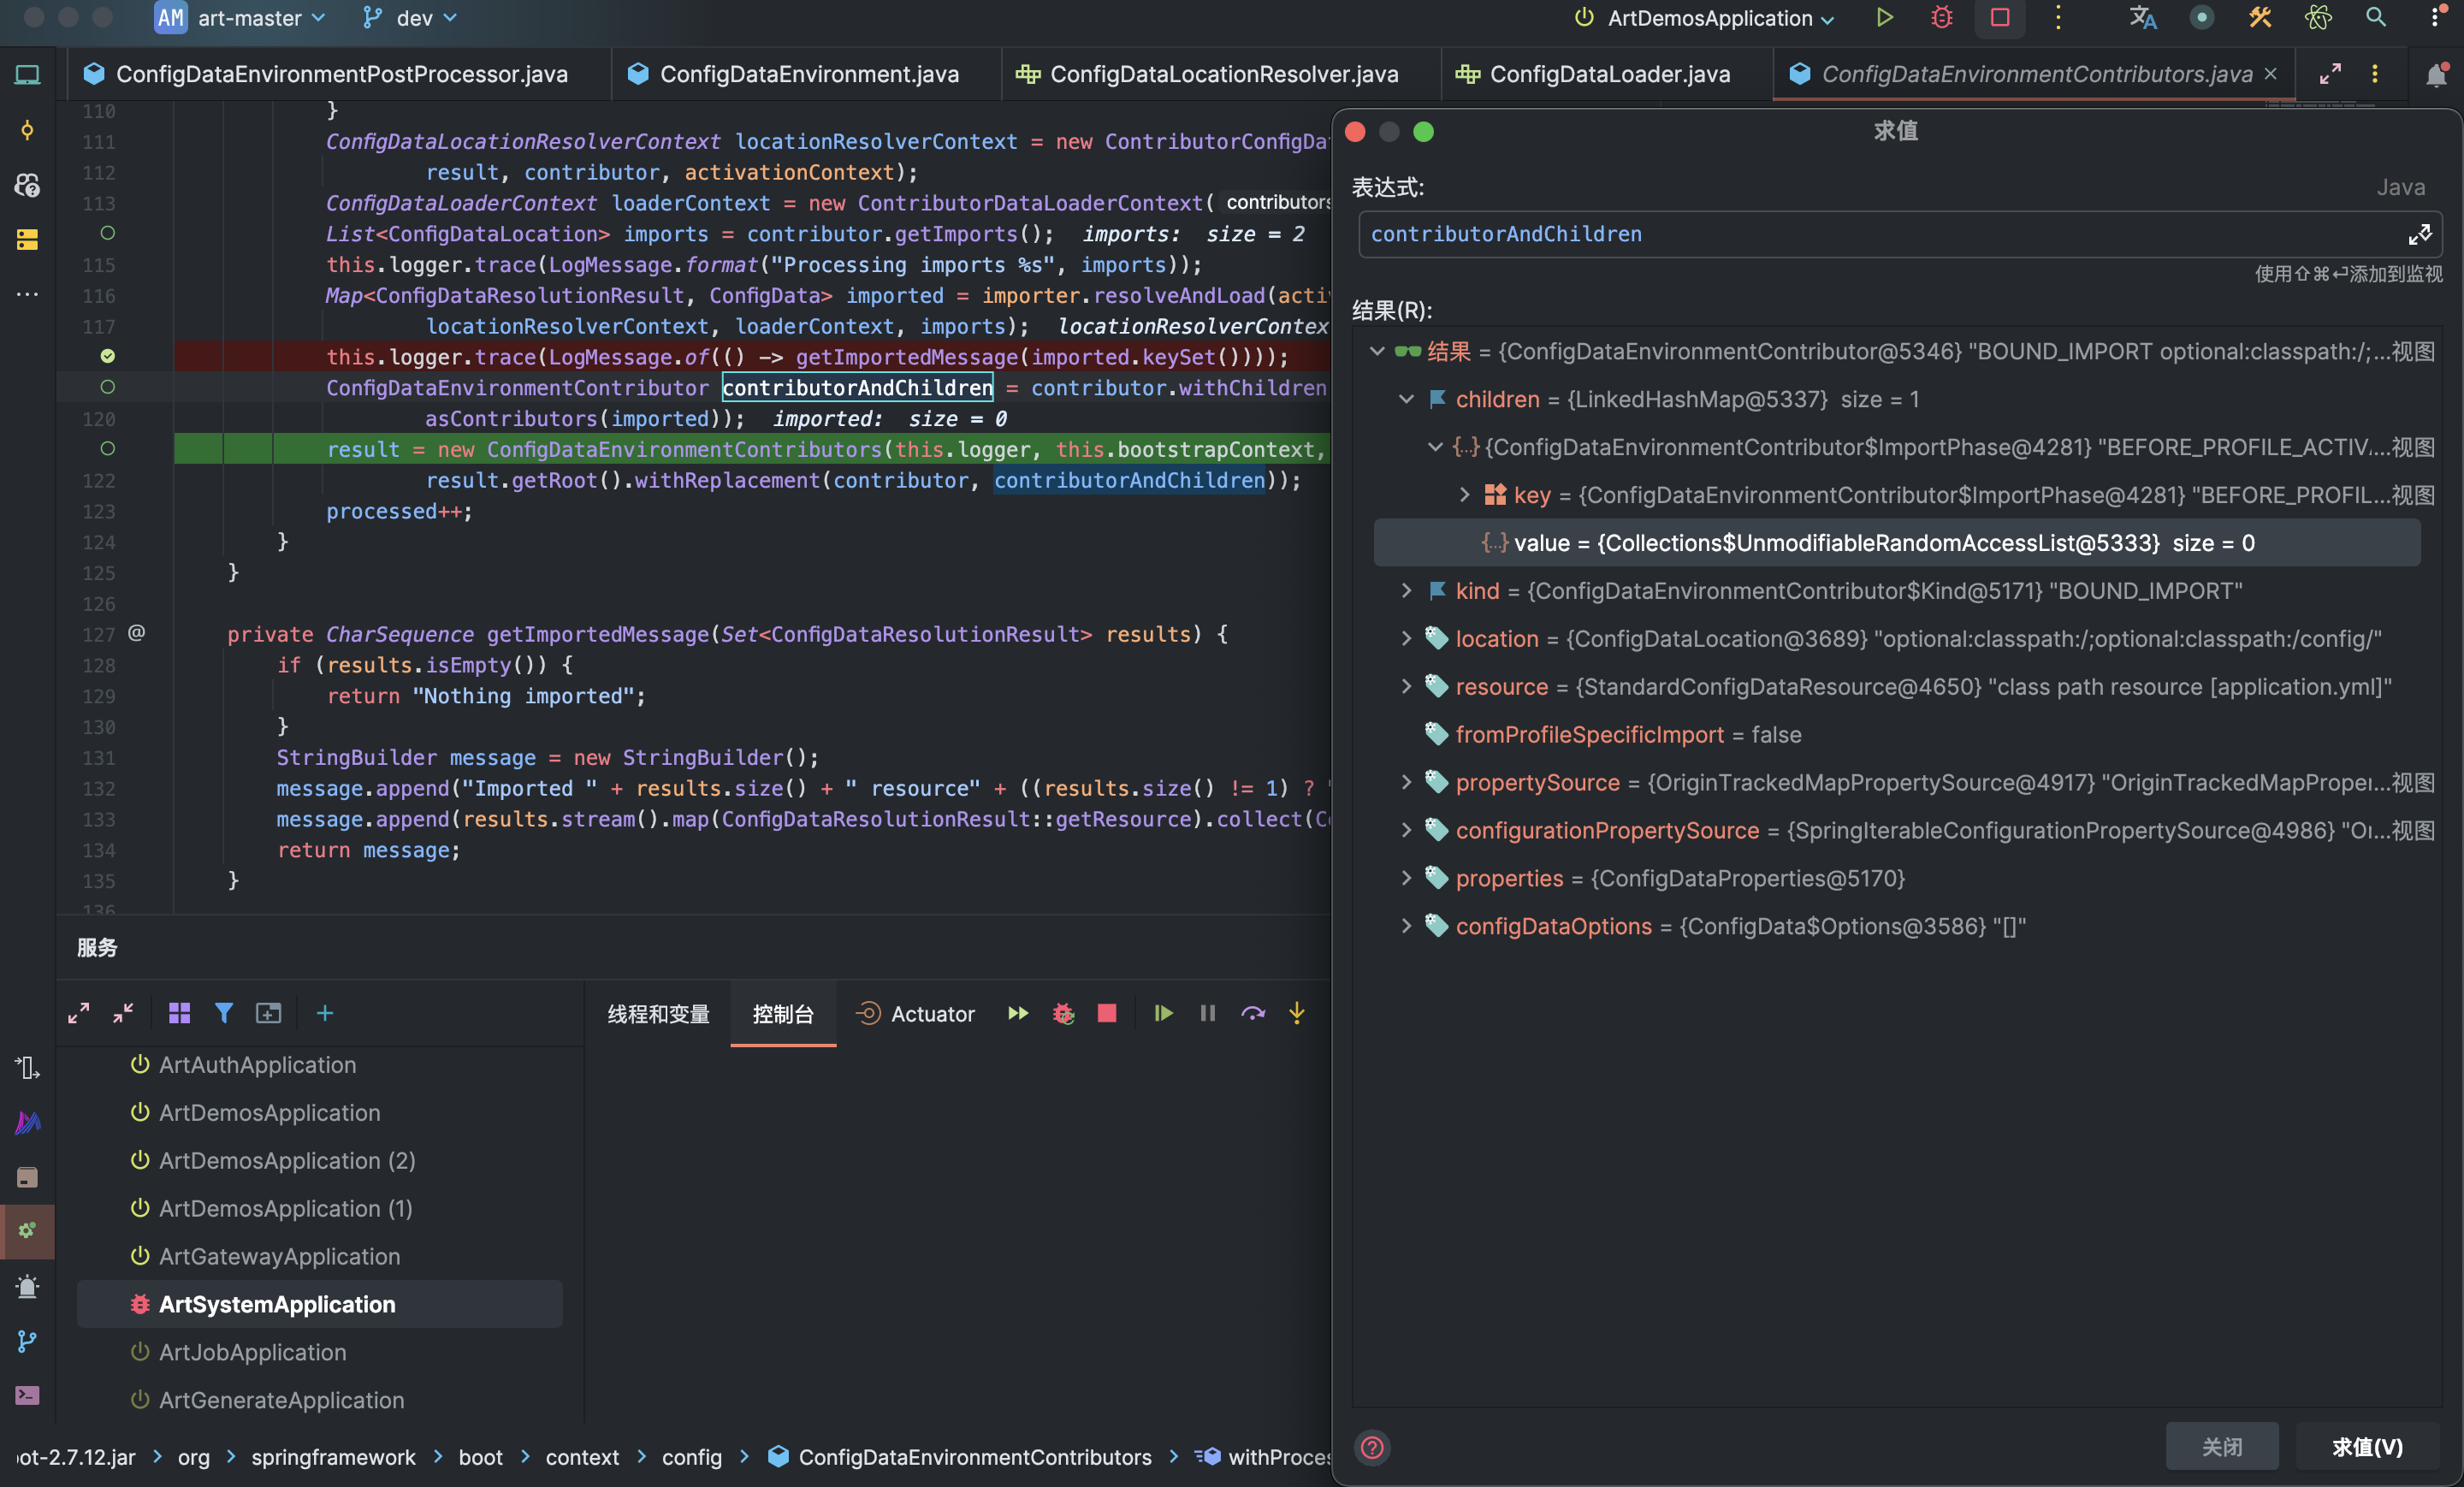2464x1487 pixels.
Task: Collapse the children node in results
Action: [1406, 399]
